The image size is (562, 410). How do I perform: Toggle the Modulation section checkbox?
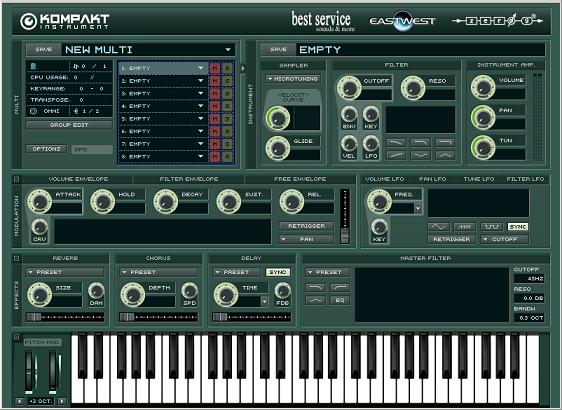[16, 179]
